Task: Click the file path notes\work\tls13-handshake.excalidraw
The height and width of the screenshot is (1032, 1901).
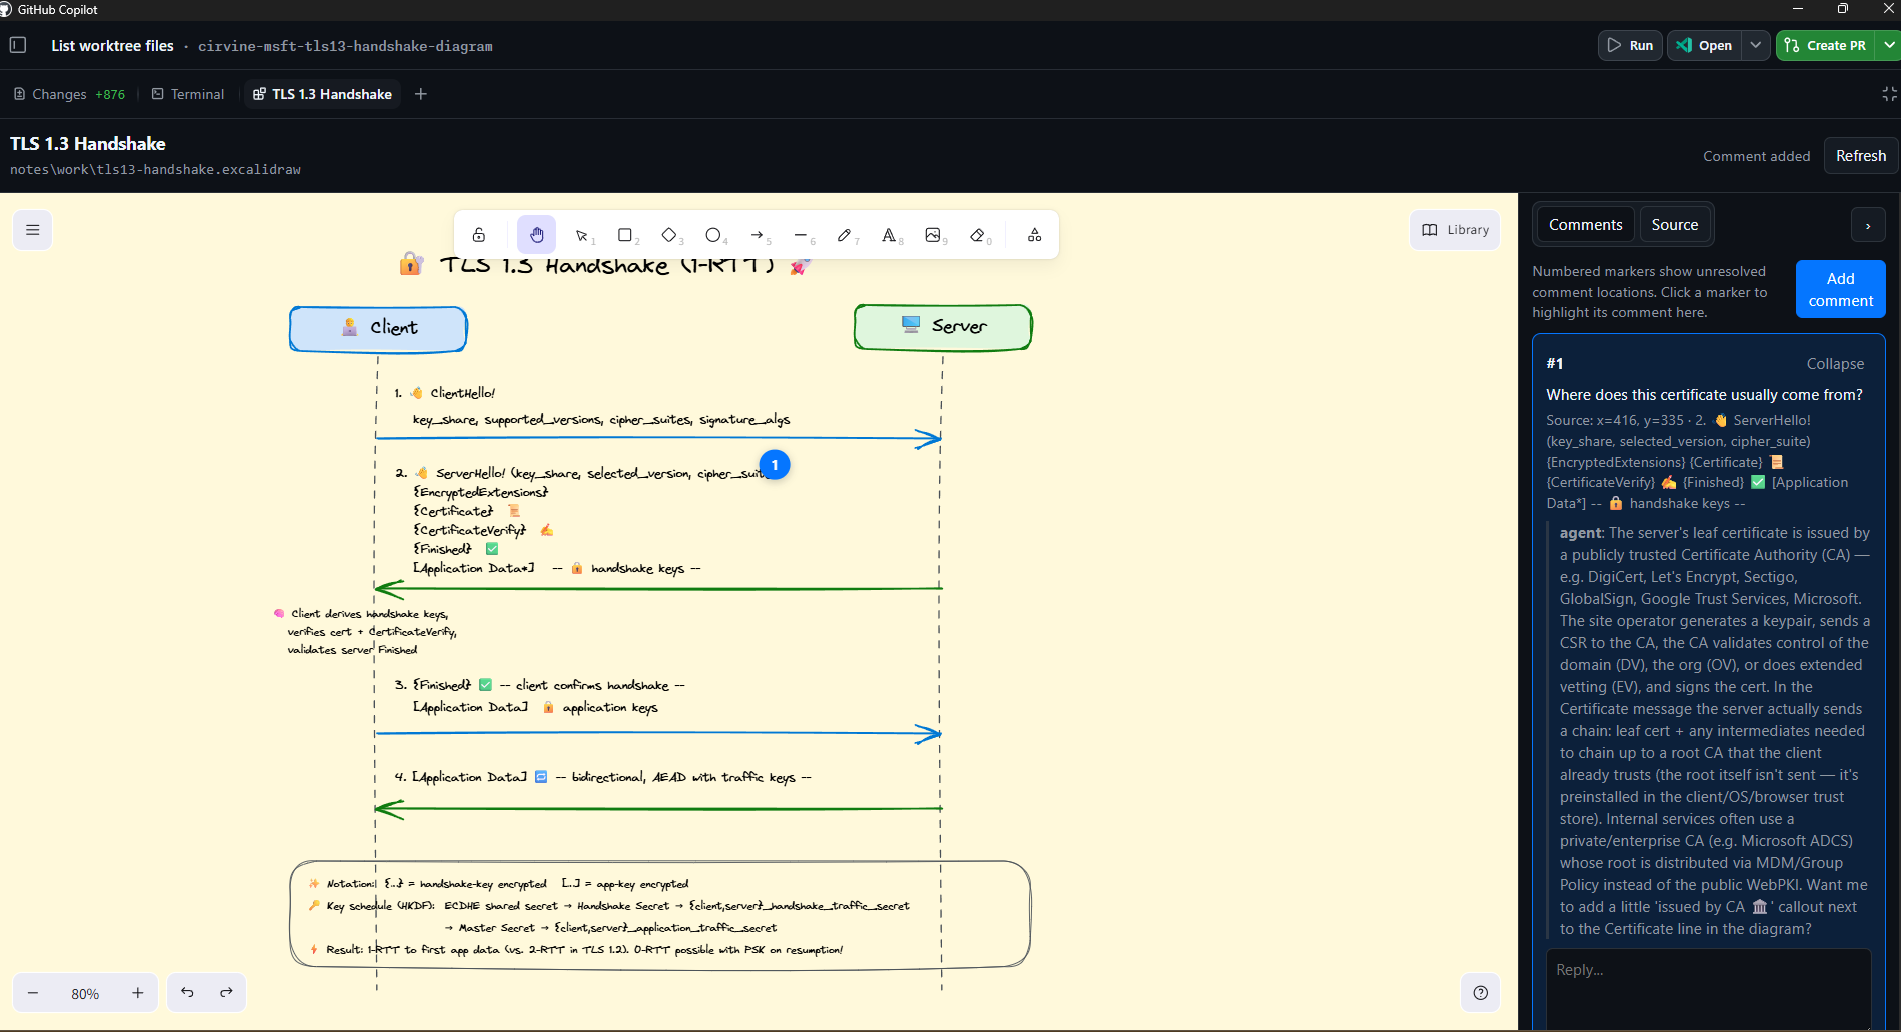Action: pos(155,170)
